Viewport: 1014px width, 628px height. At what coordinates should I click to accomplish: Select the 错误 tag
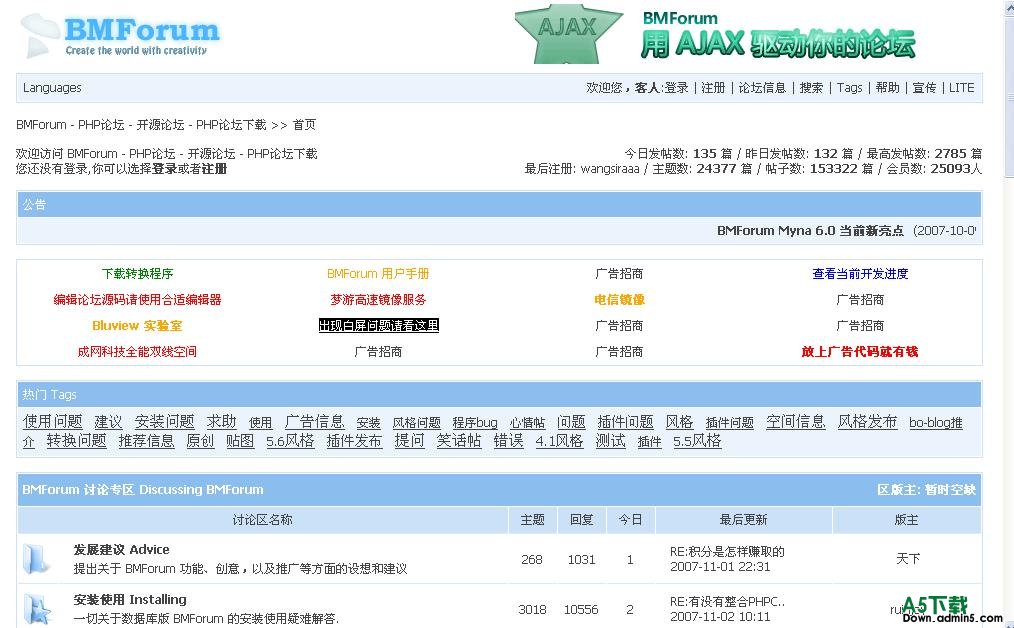tap(508, 441)
